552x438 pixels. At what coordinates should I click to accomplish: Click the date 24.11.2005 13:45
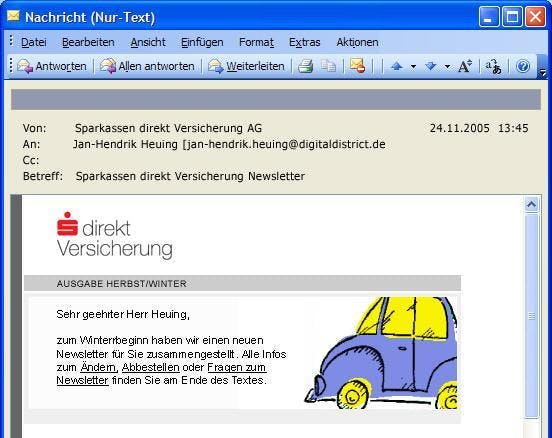coord(479,128)
